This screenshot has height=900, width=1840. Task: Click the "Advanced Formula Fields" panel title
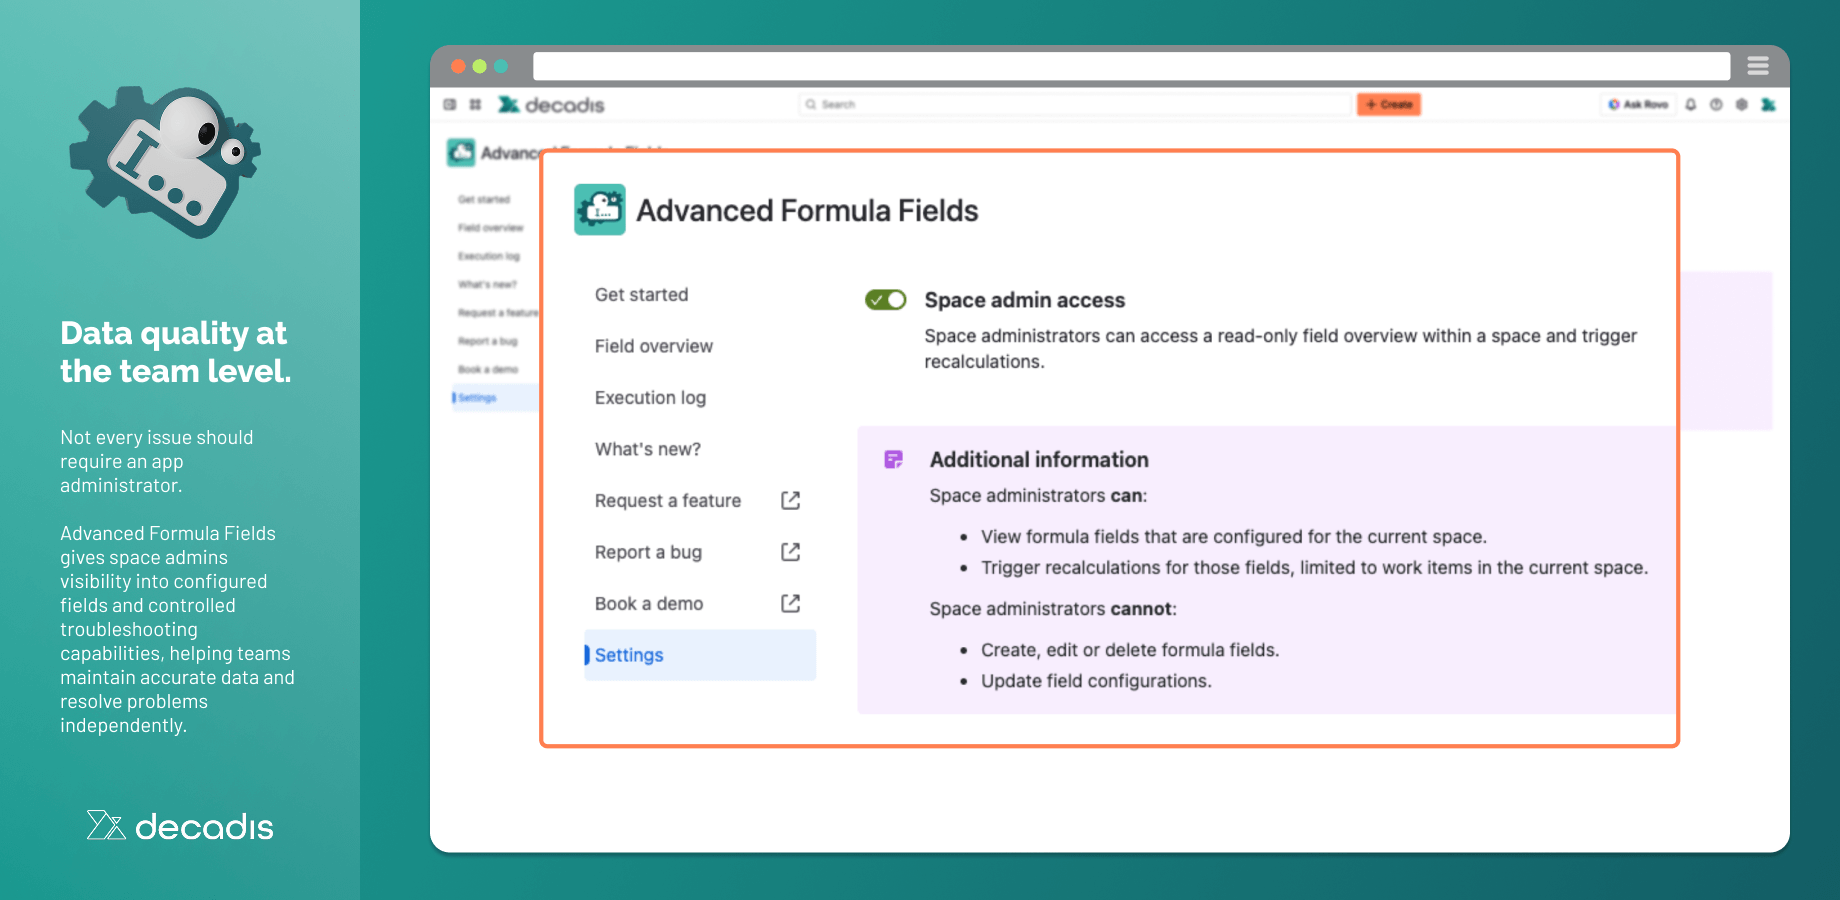click(x=807, y=210)
